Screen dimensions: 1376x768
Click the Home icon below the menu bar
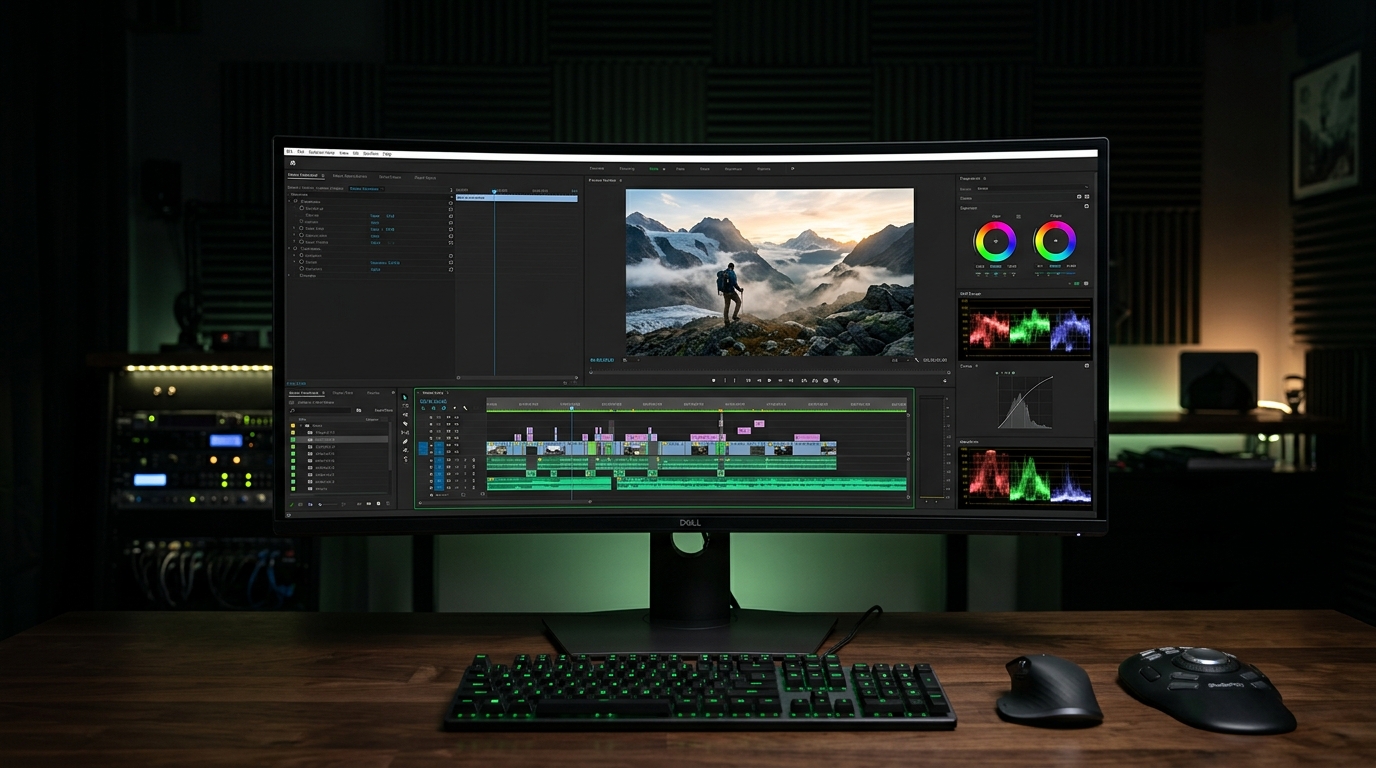pyautogui.click(x=293, y=162)
